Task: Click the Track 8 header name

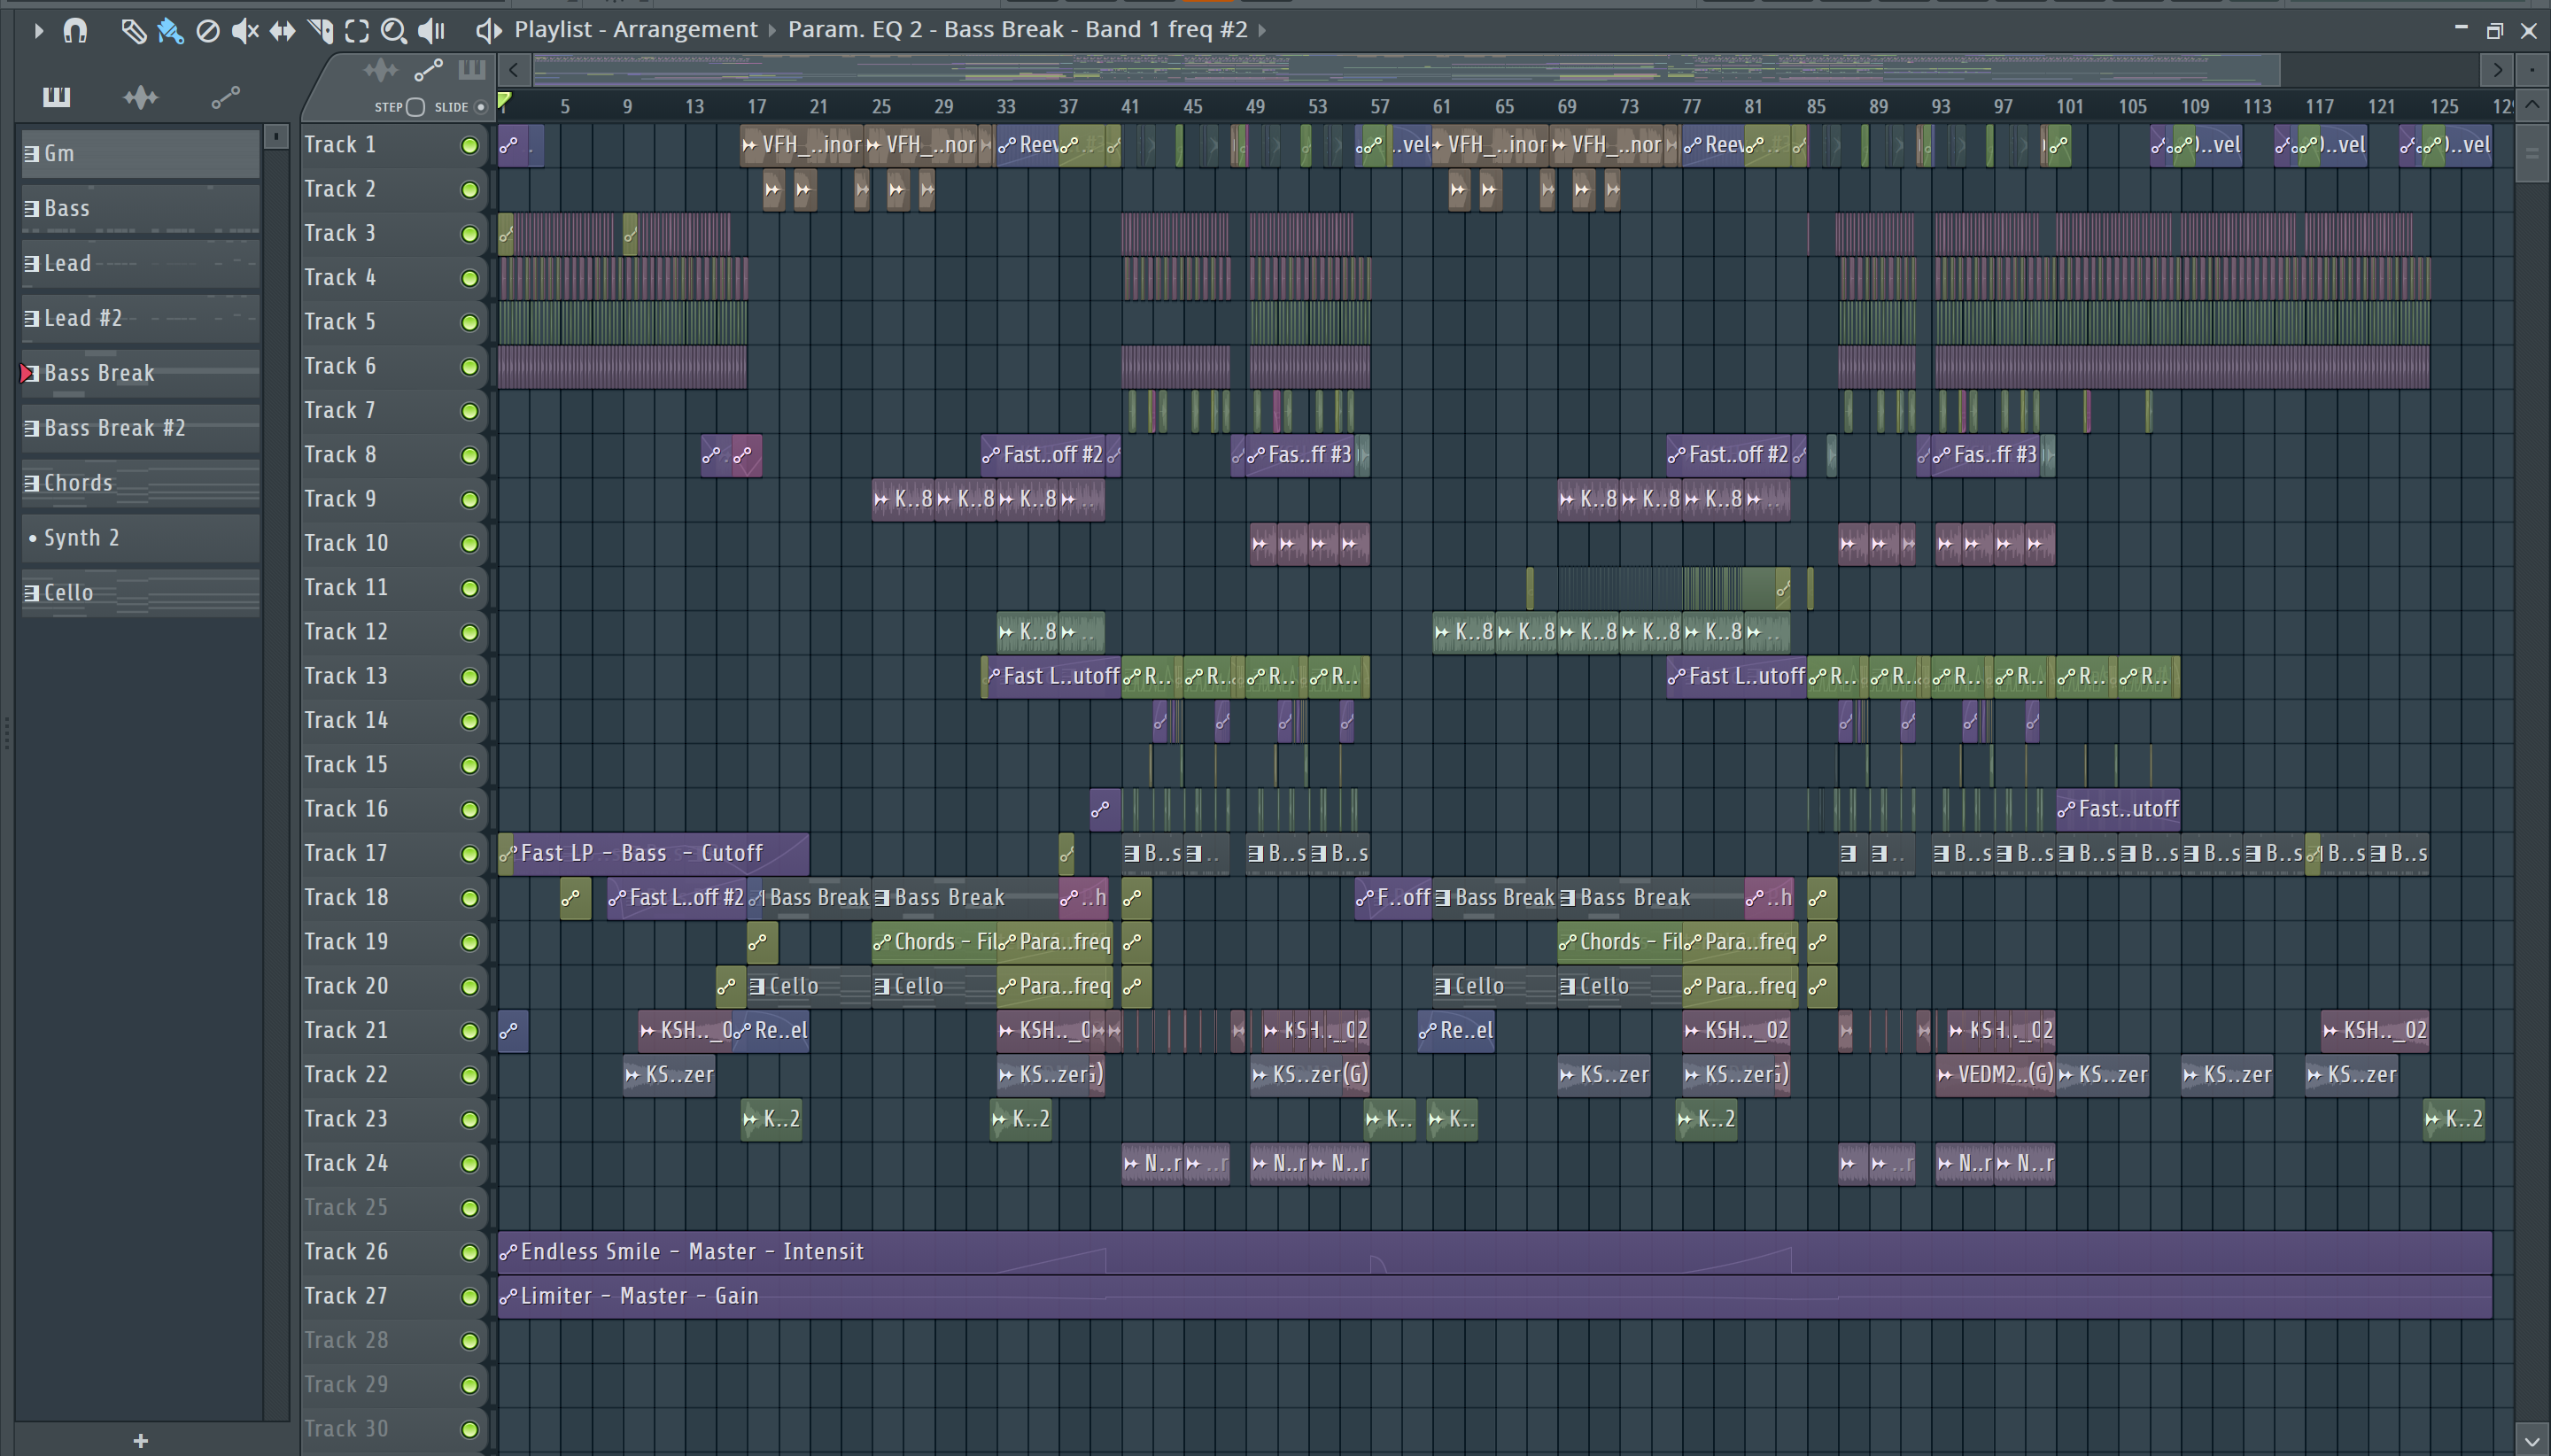Action: 340,455
